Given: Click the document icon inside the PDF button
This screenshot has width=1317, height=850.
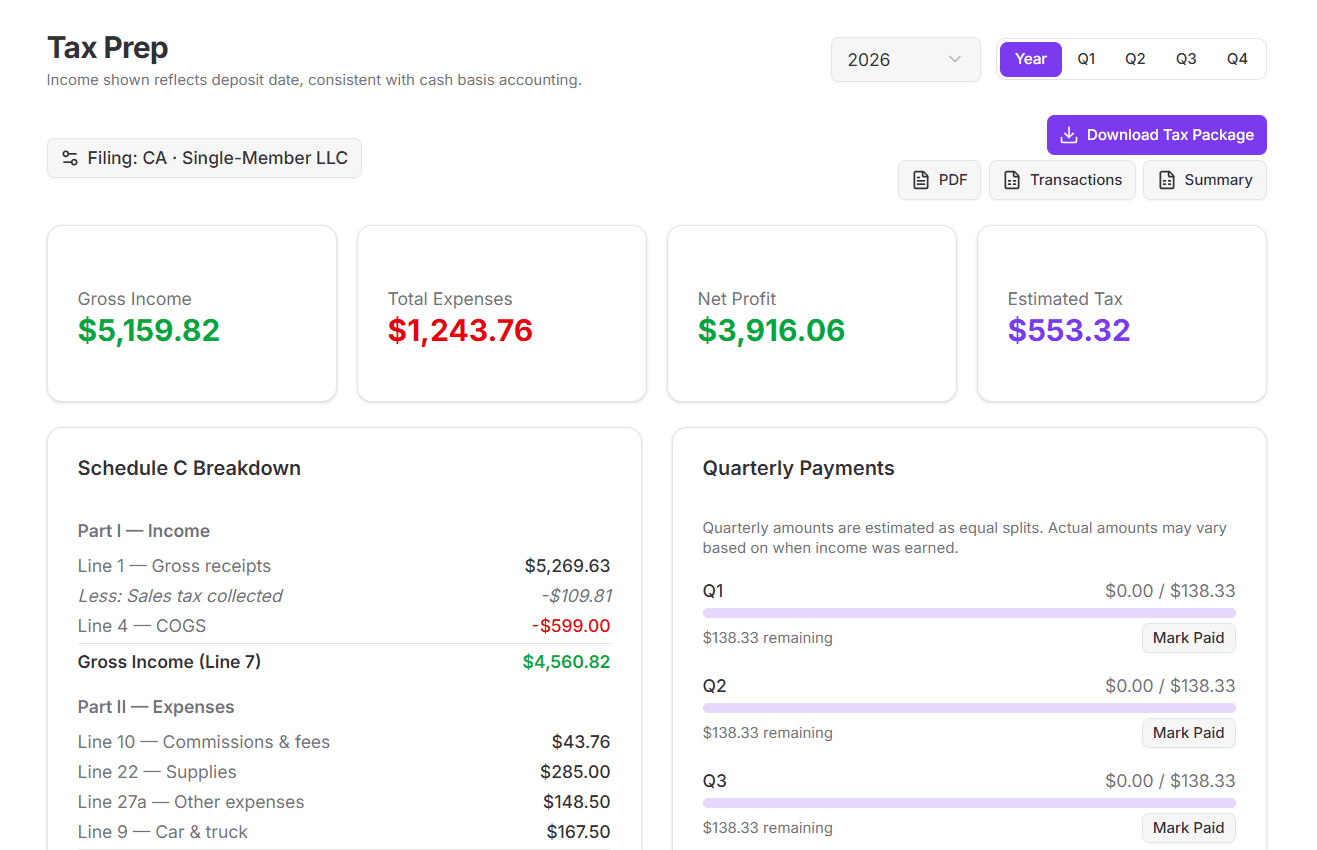Looking at the screenshot, I should tap(920, 180).
